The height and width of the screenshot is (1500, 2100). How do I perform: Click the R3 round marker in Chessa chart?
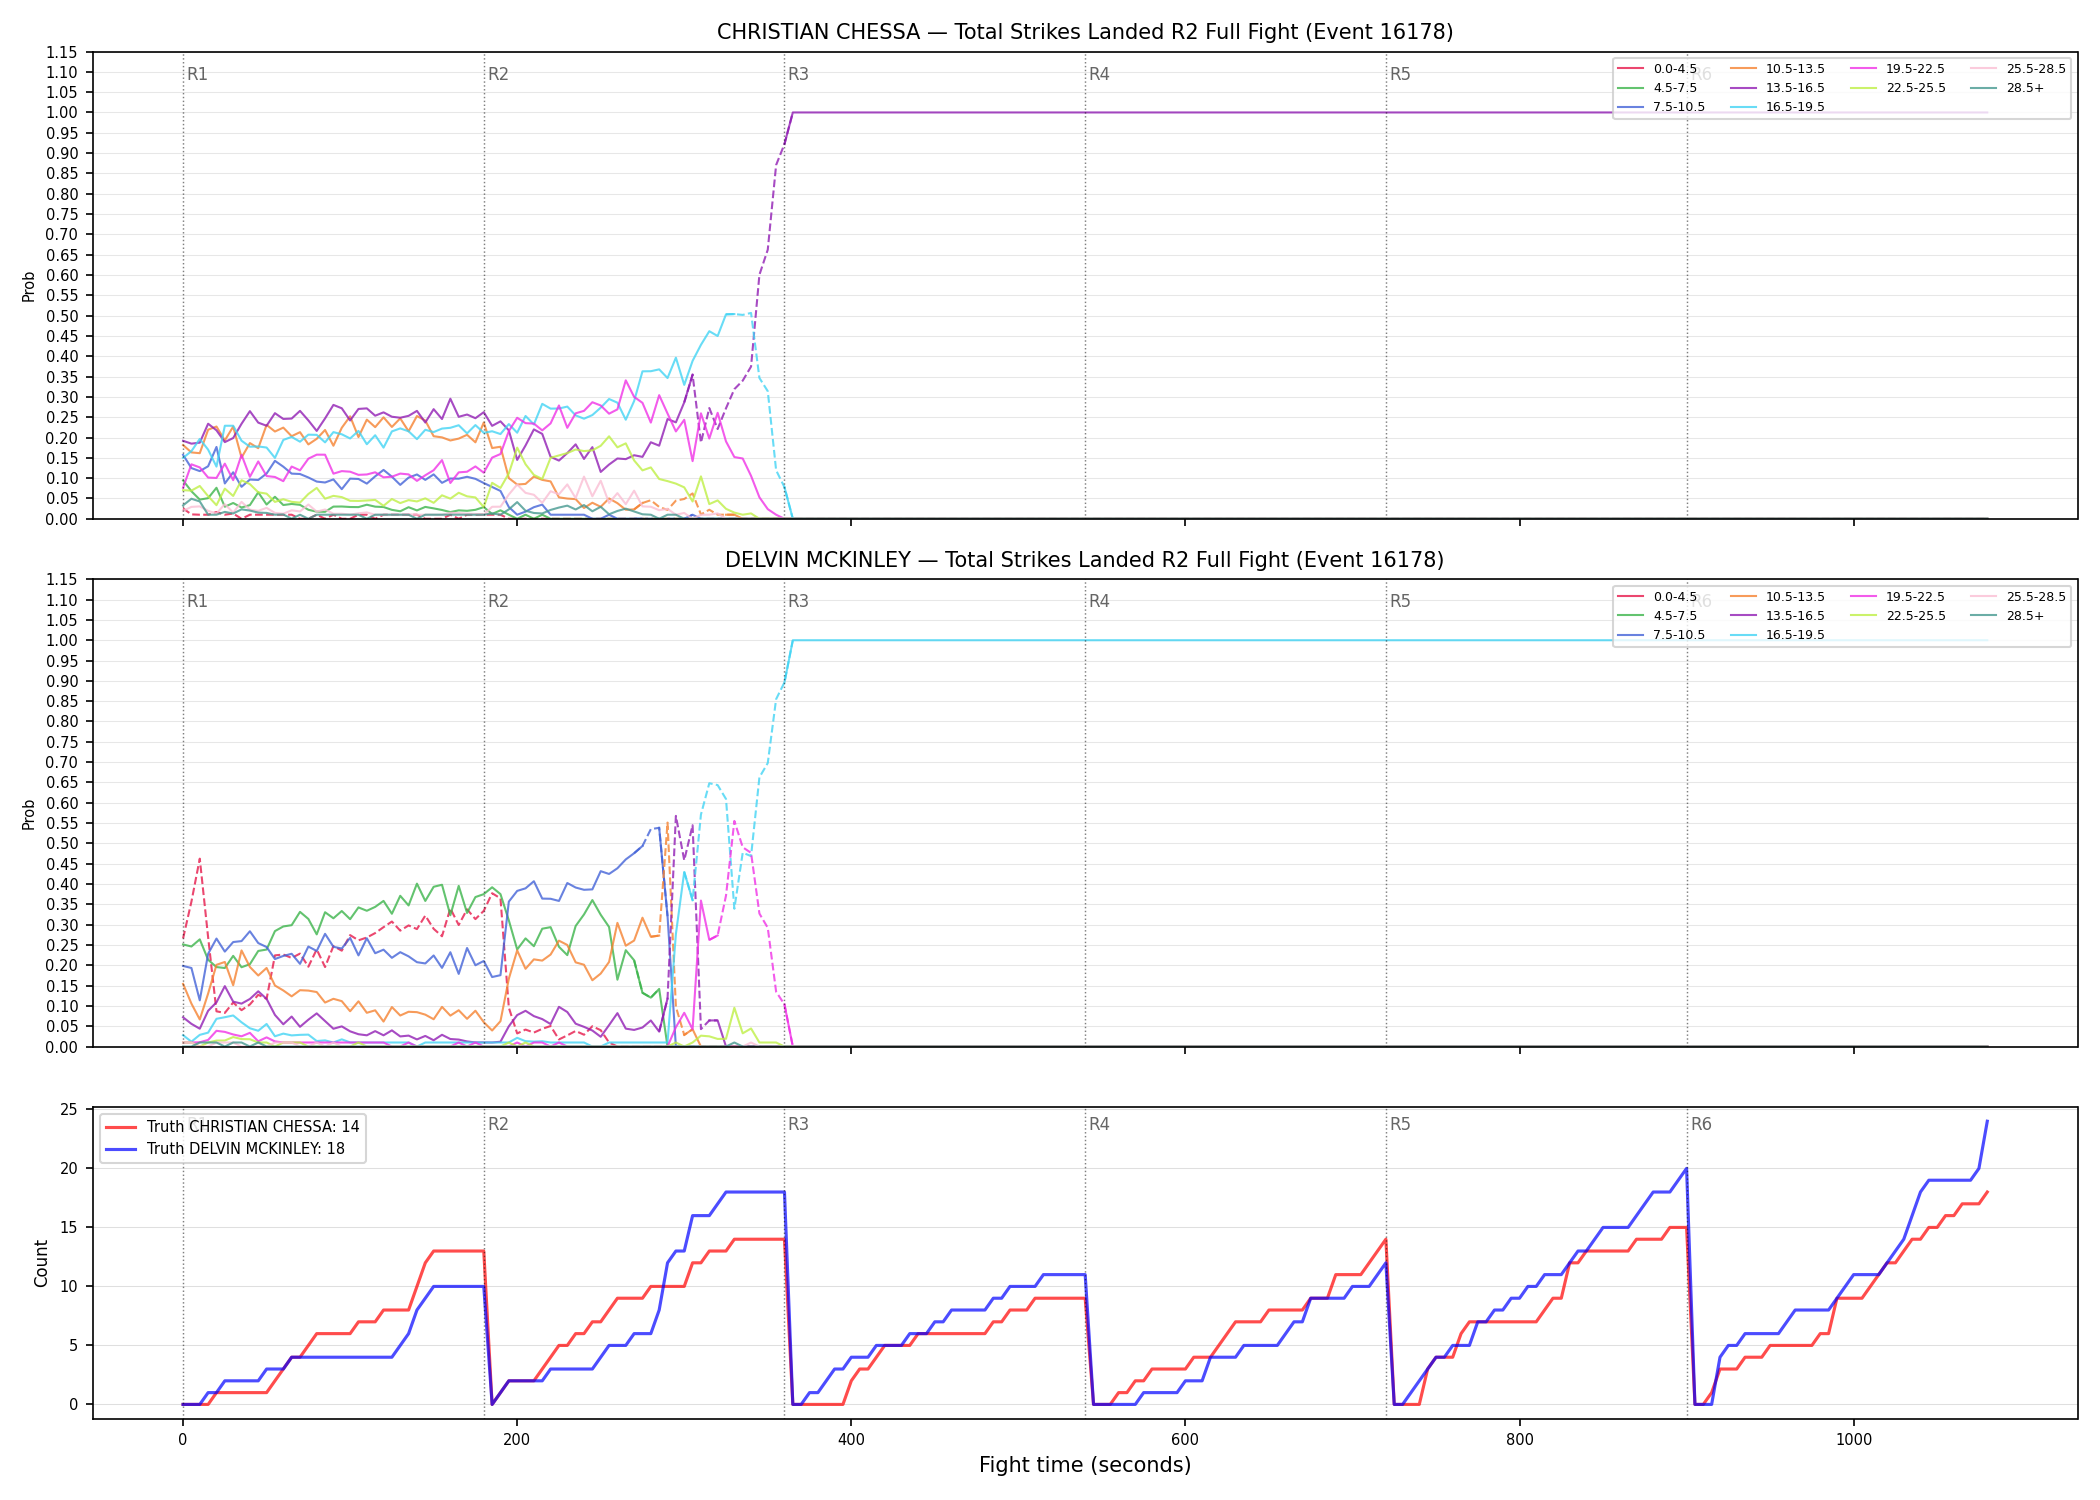[x=798, y=74]
